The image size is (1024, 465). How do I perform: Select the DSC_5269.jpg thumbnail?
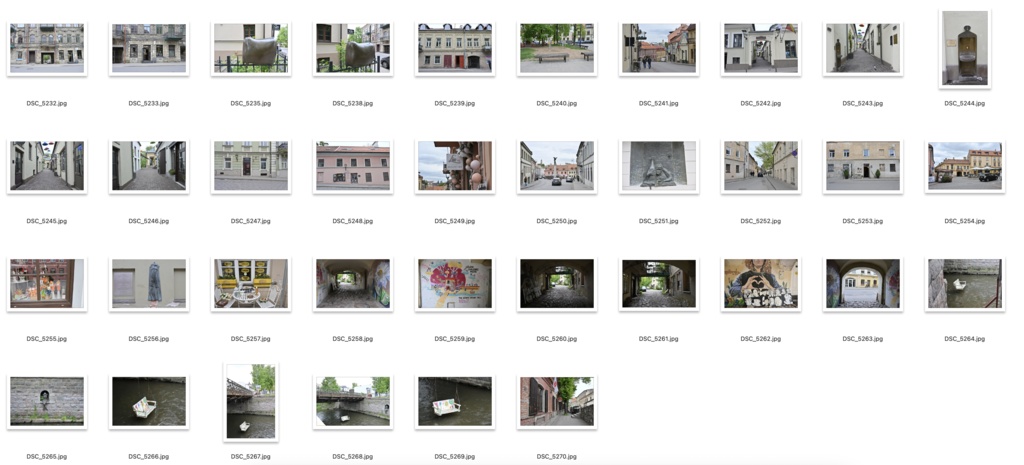point(455,402)
